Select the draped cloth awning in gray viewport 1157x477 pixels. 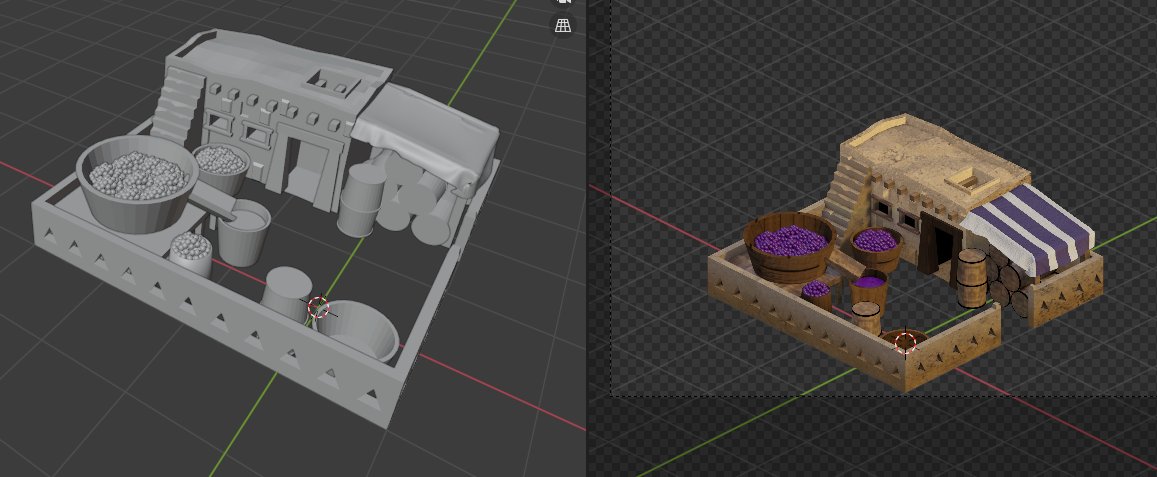(x=426, y=134)
